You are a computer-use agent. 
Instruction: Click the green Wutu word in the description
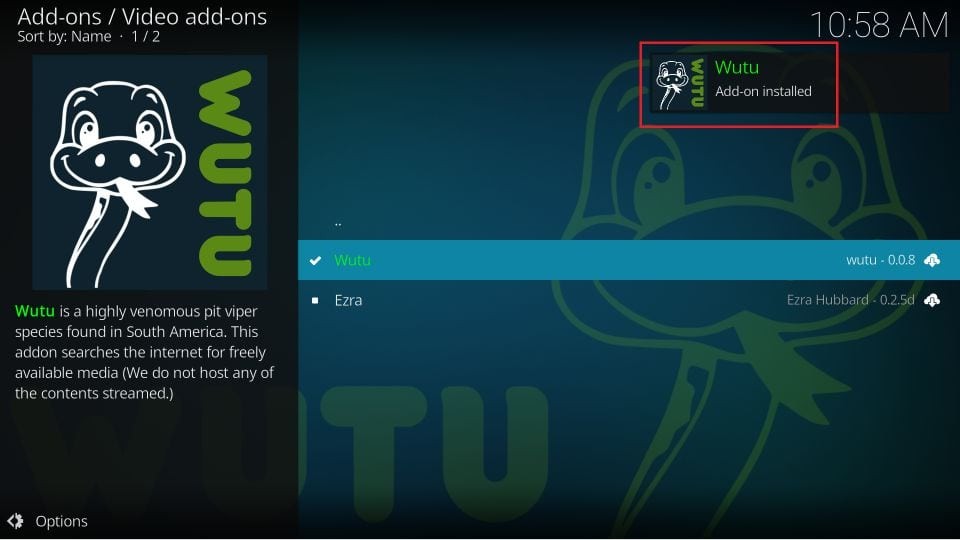35,311
